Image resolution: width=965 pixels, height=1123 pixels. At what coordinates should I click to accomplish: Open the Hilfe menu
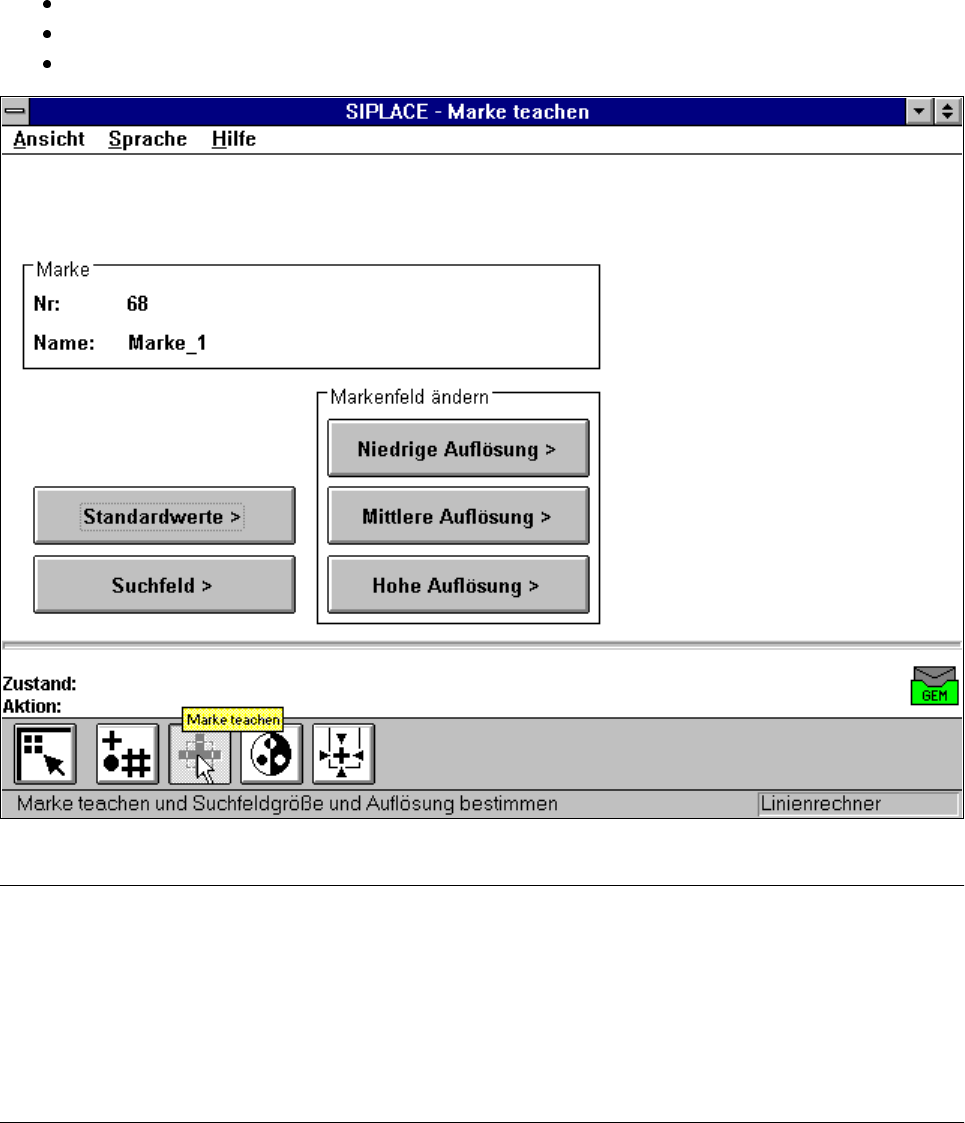point(233,139)
